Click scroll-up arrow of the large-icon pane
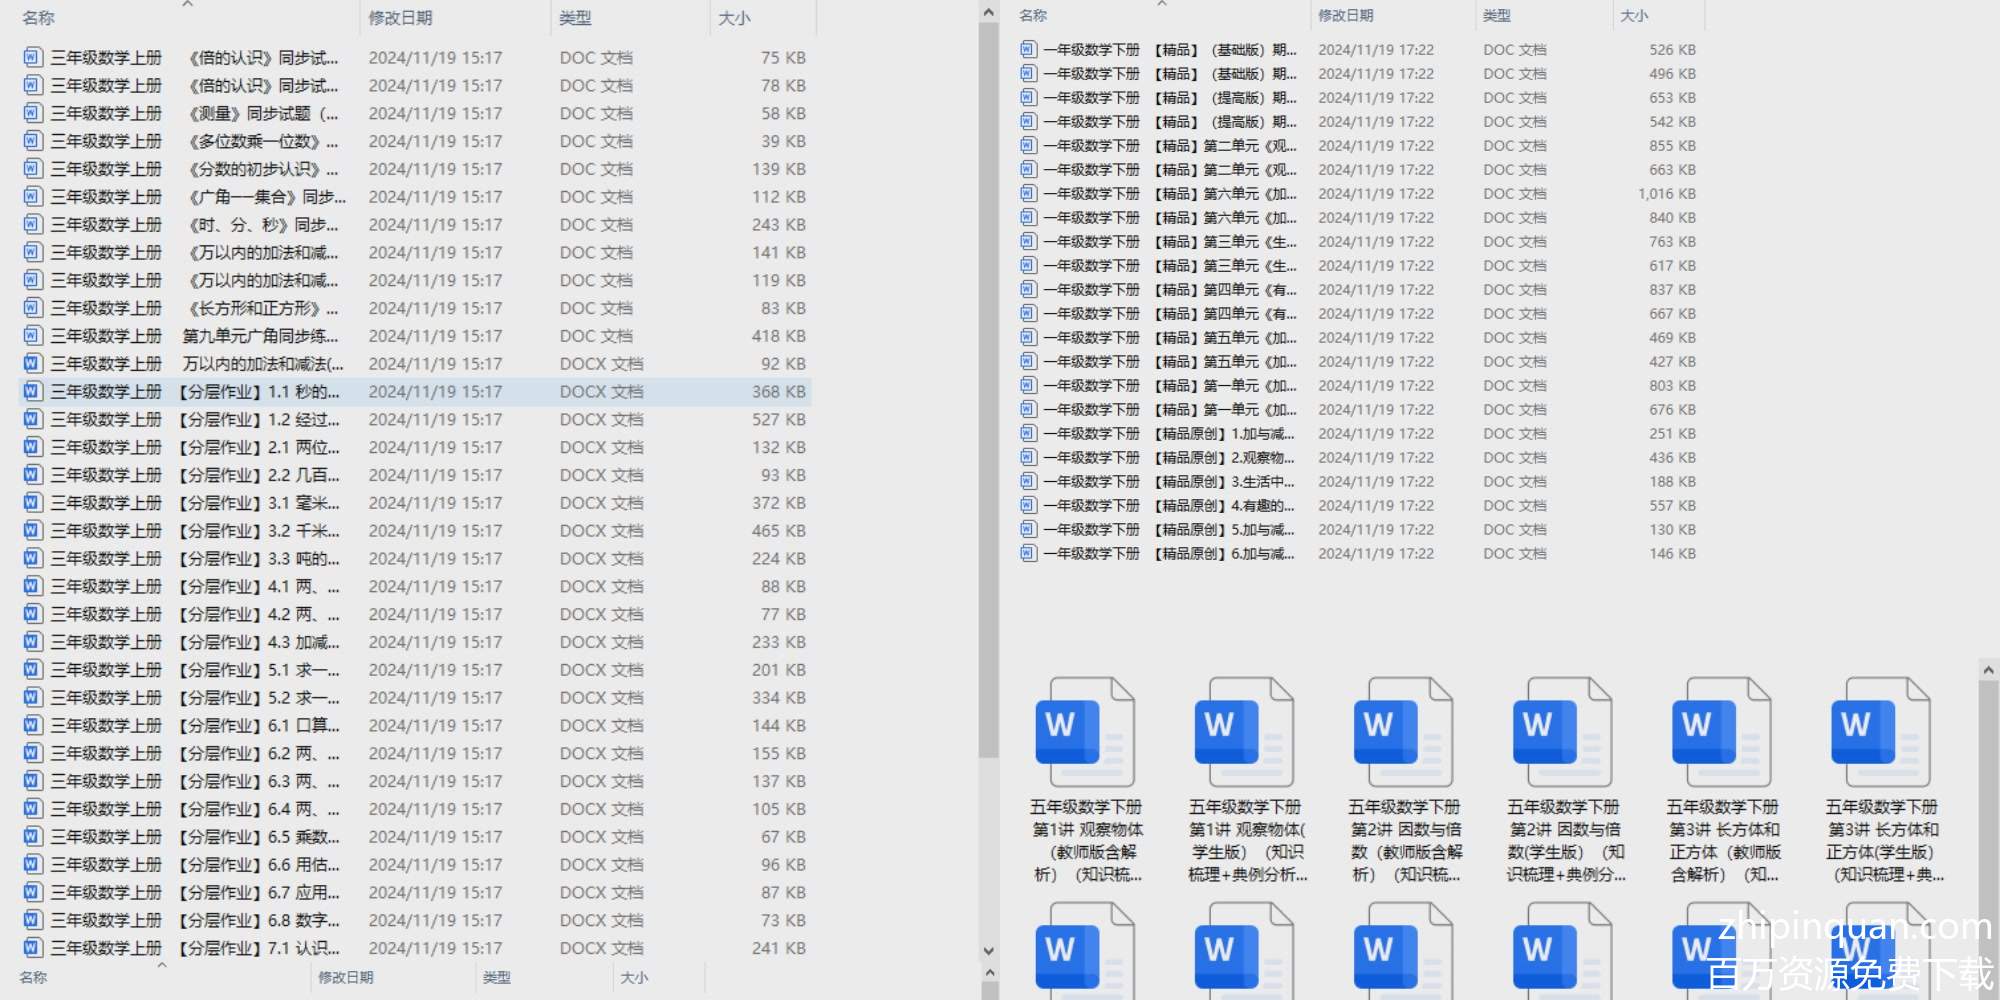 click(x=1988, y=670)
